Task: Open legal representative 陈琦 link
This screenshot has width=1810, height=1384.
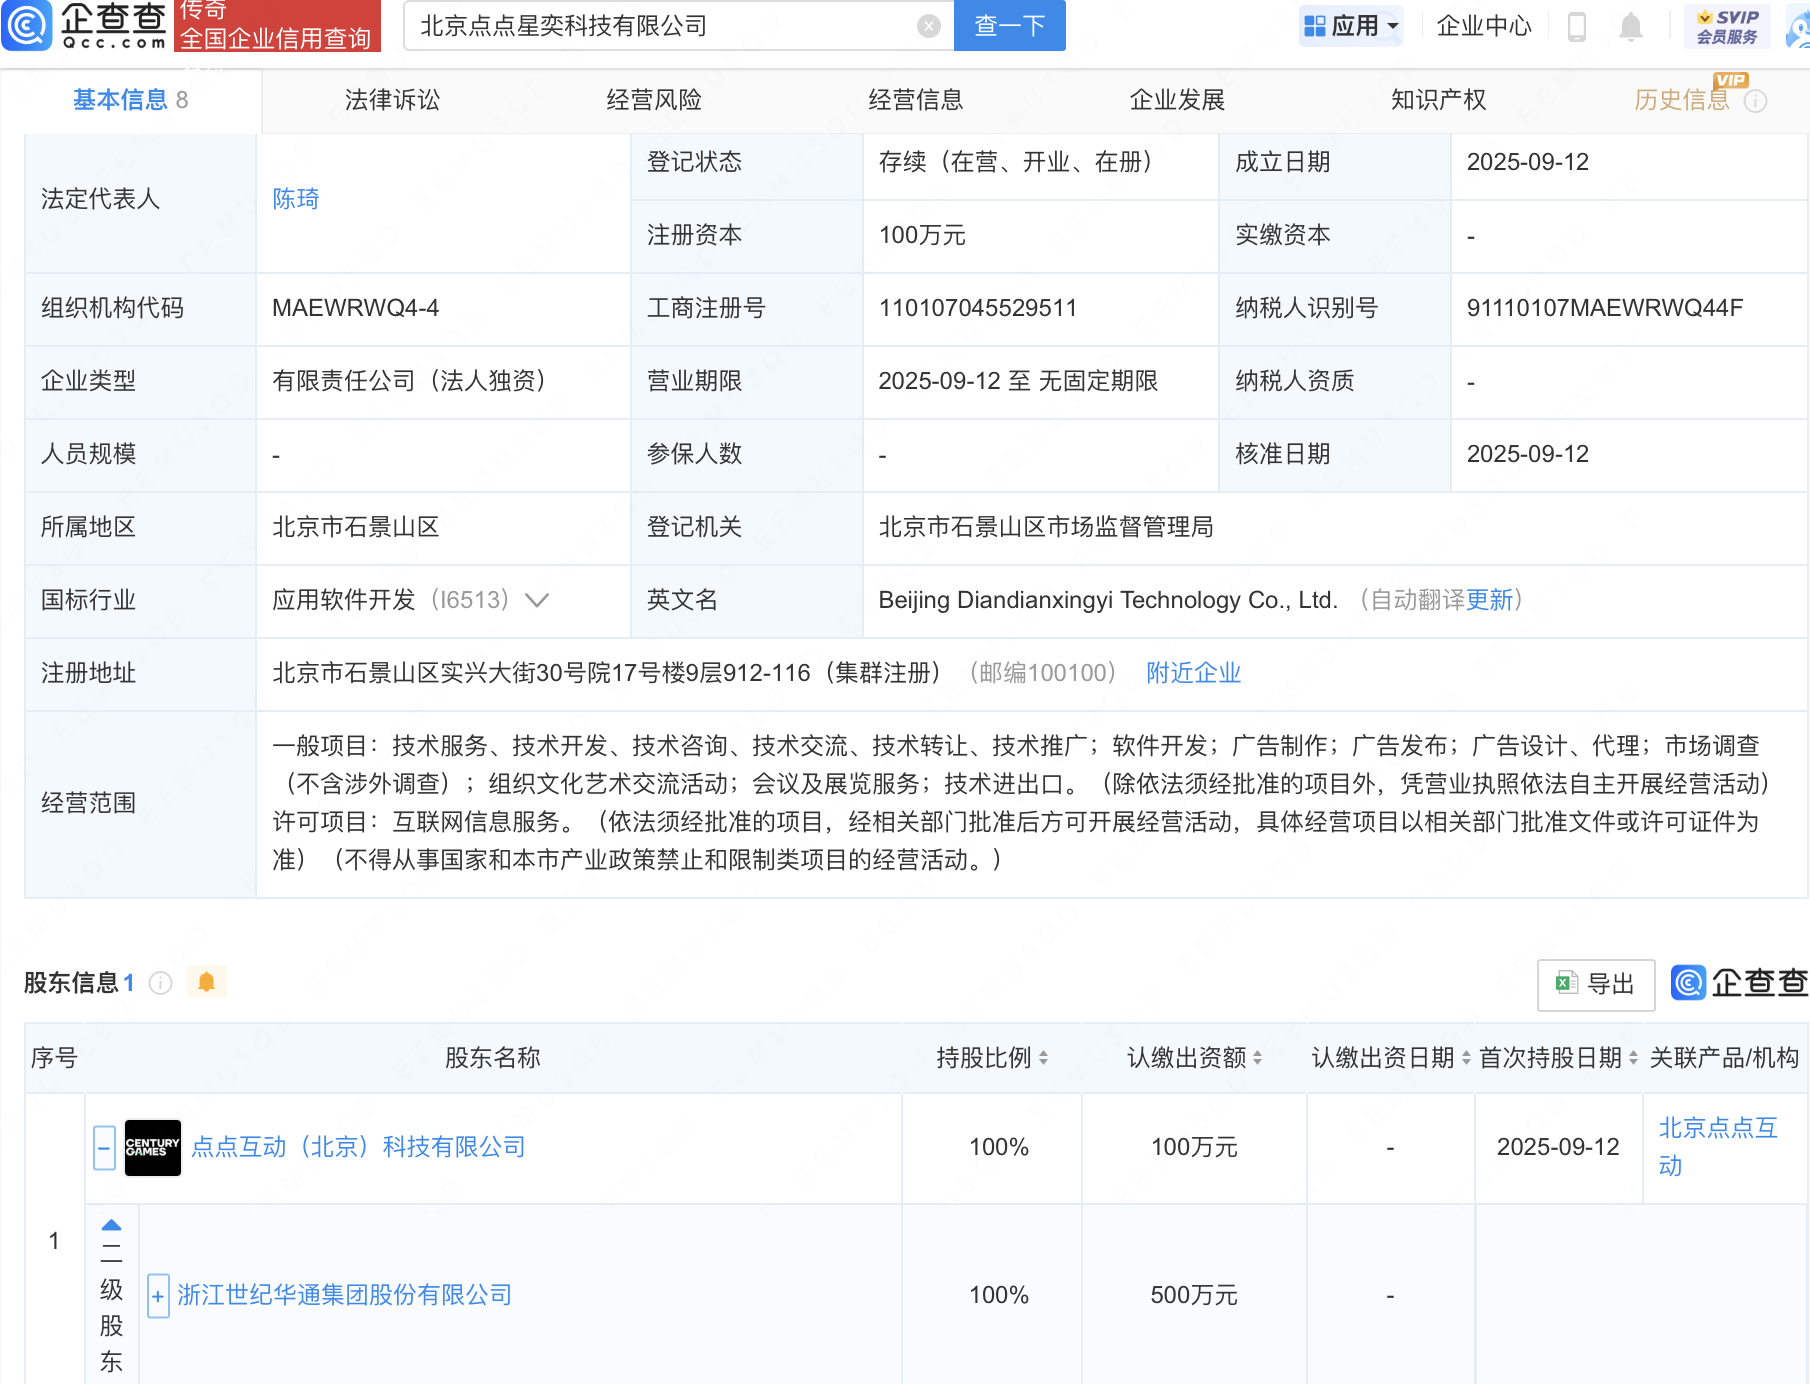Action: coord(295,199)
